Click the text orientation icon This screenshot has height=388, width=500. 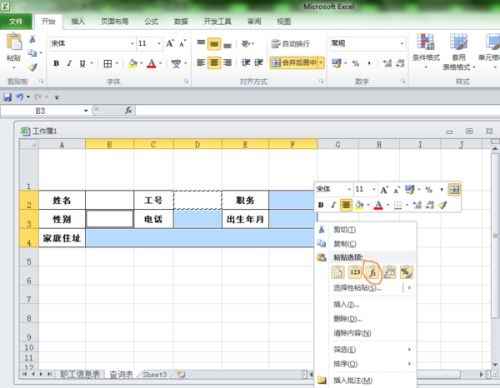[246, 43]
